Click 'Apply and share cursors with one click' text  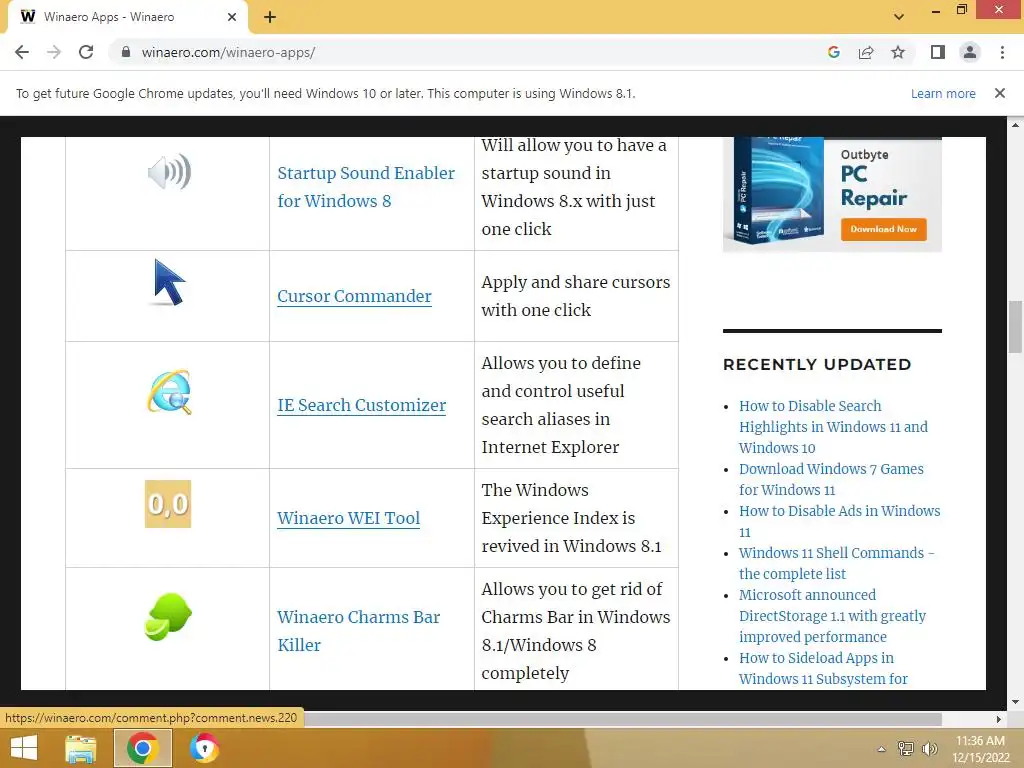575,296
